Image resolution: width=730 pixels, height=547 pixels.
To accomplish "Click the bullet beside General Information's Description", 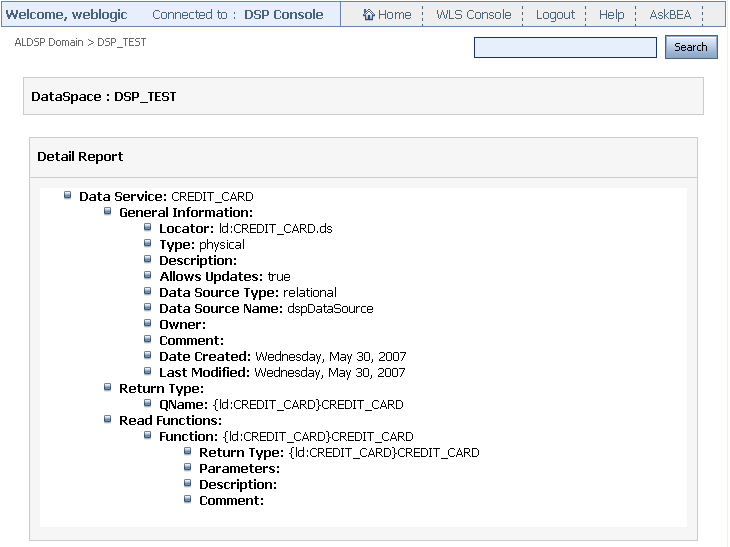I will (148, 259).
